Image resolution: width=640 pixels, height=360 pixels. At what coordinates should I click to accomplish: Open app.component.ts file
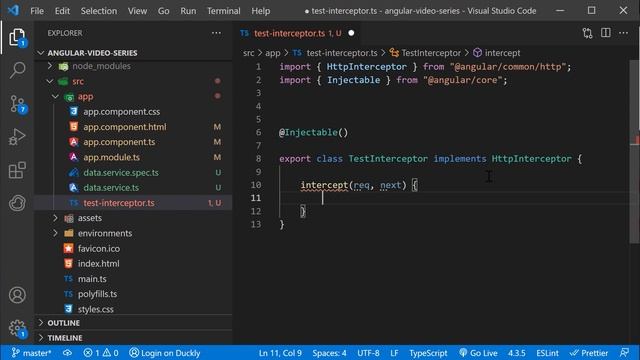[119, 142]
